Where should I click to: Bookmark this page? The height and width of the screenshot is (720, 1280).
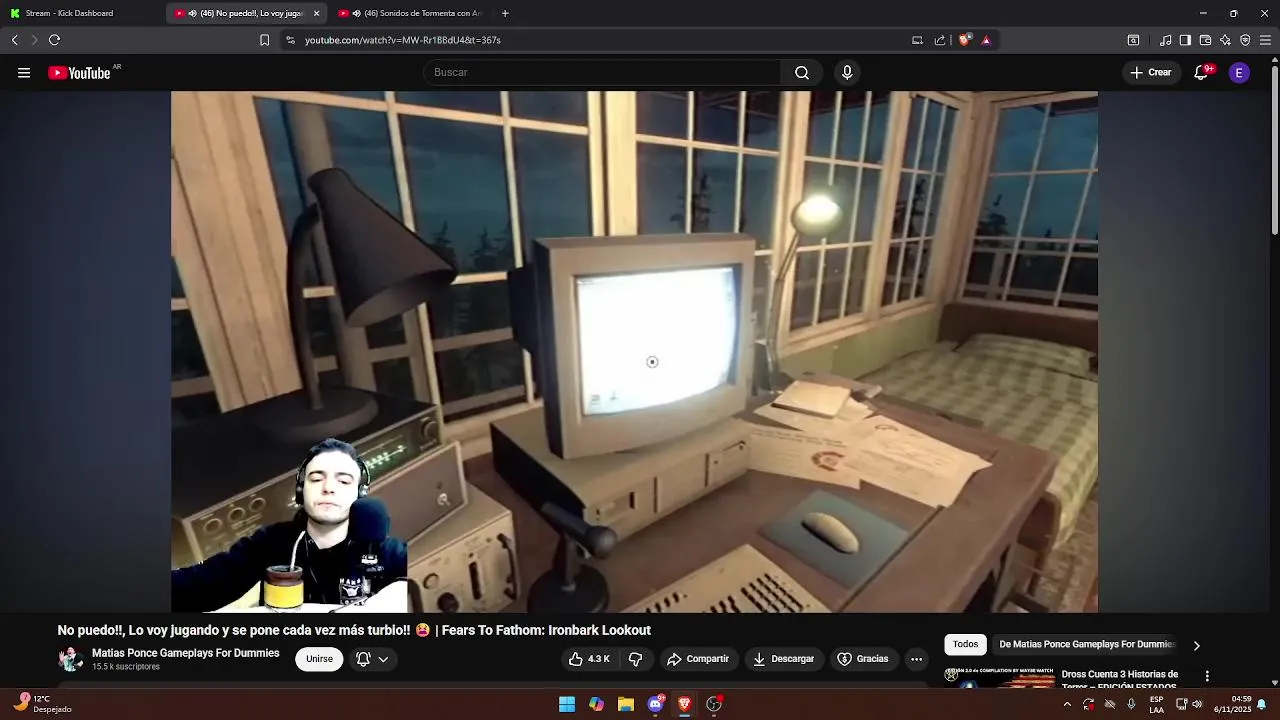click(264, 40)
